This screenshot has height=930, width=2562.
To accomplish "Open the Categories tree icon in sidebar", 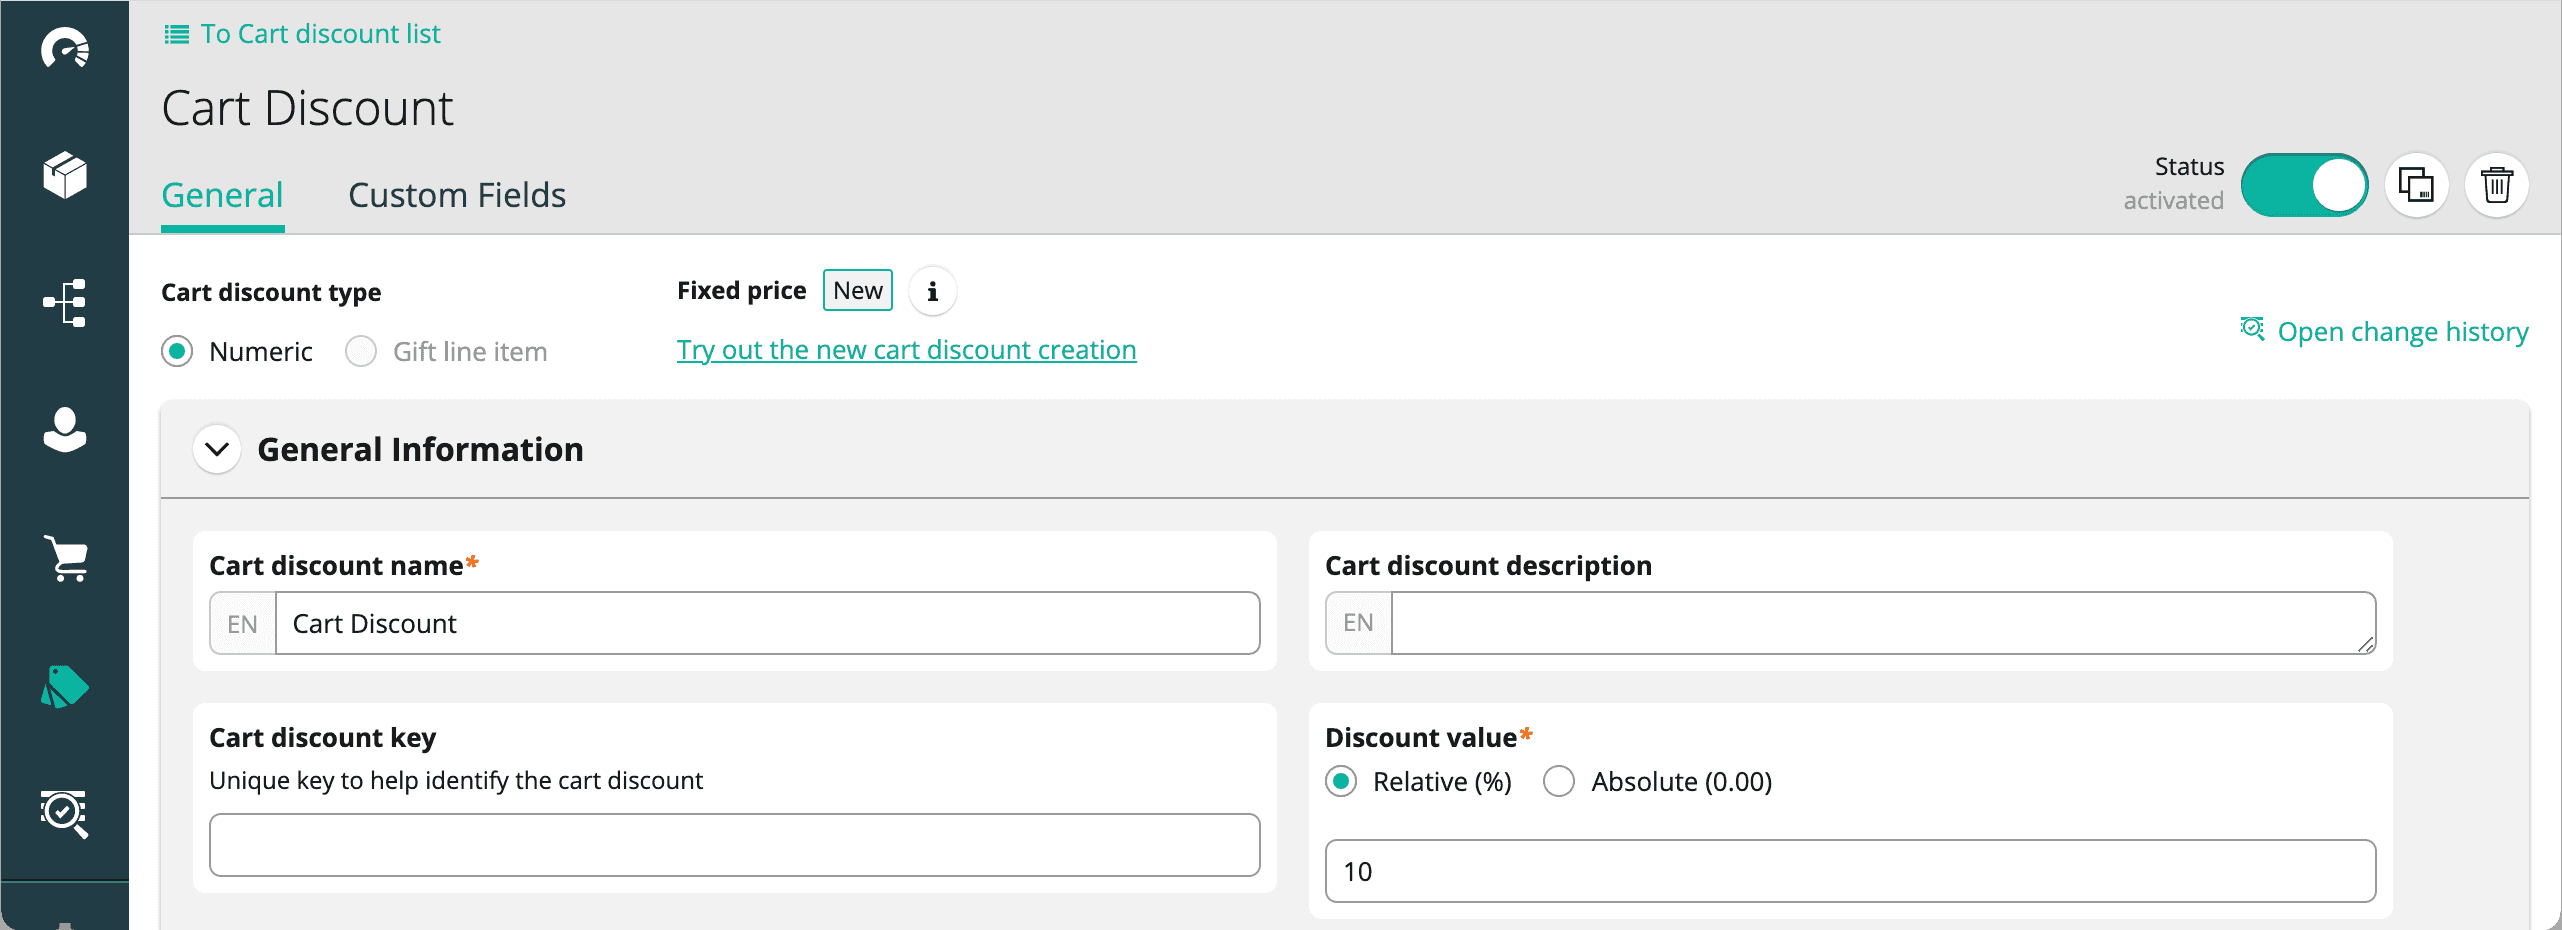I will click(x=65, y=303).
